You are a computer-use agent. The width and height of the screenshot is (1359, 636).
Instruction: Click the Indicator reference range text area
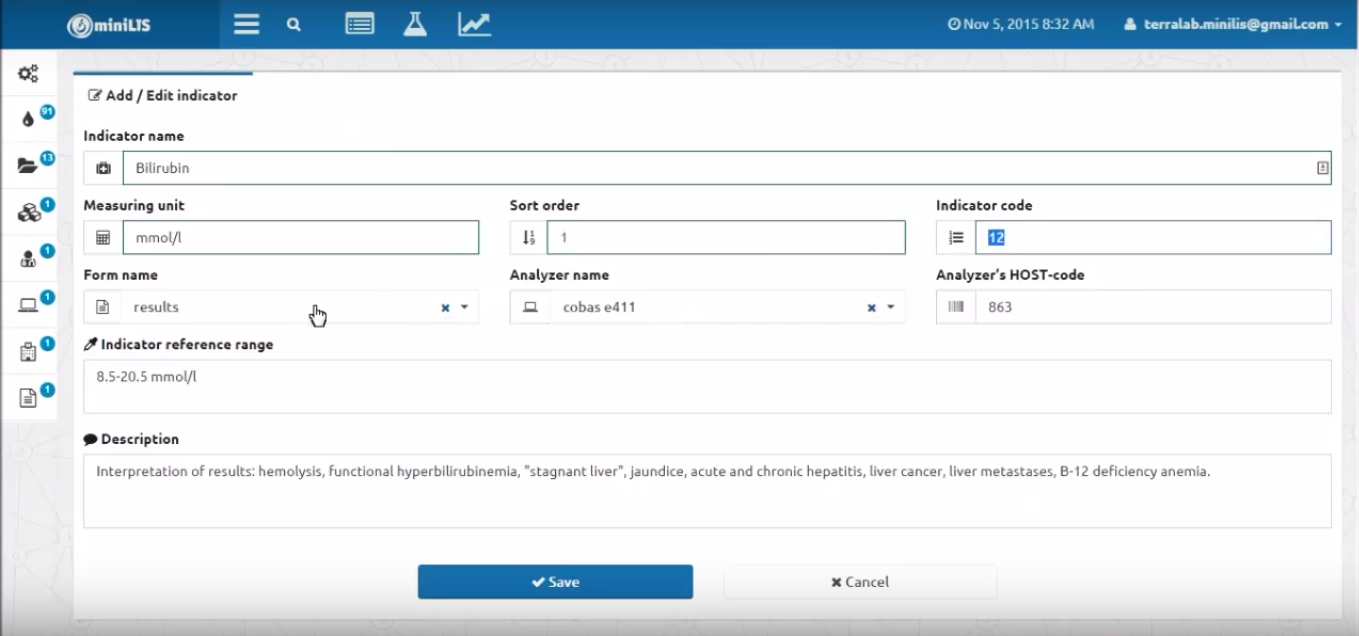point(707,386)
